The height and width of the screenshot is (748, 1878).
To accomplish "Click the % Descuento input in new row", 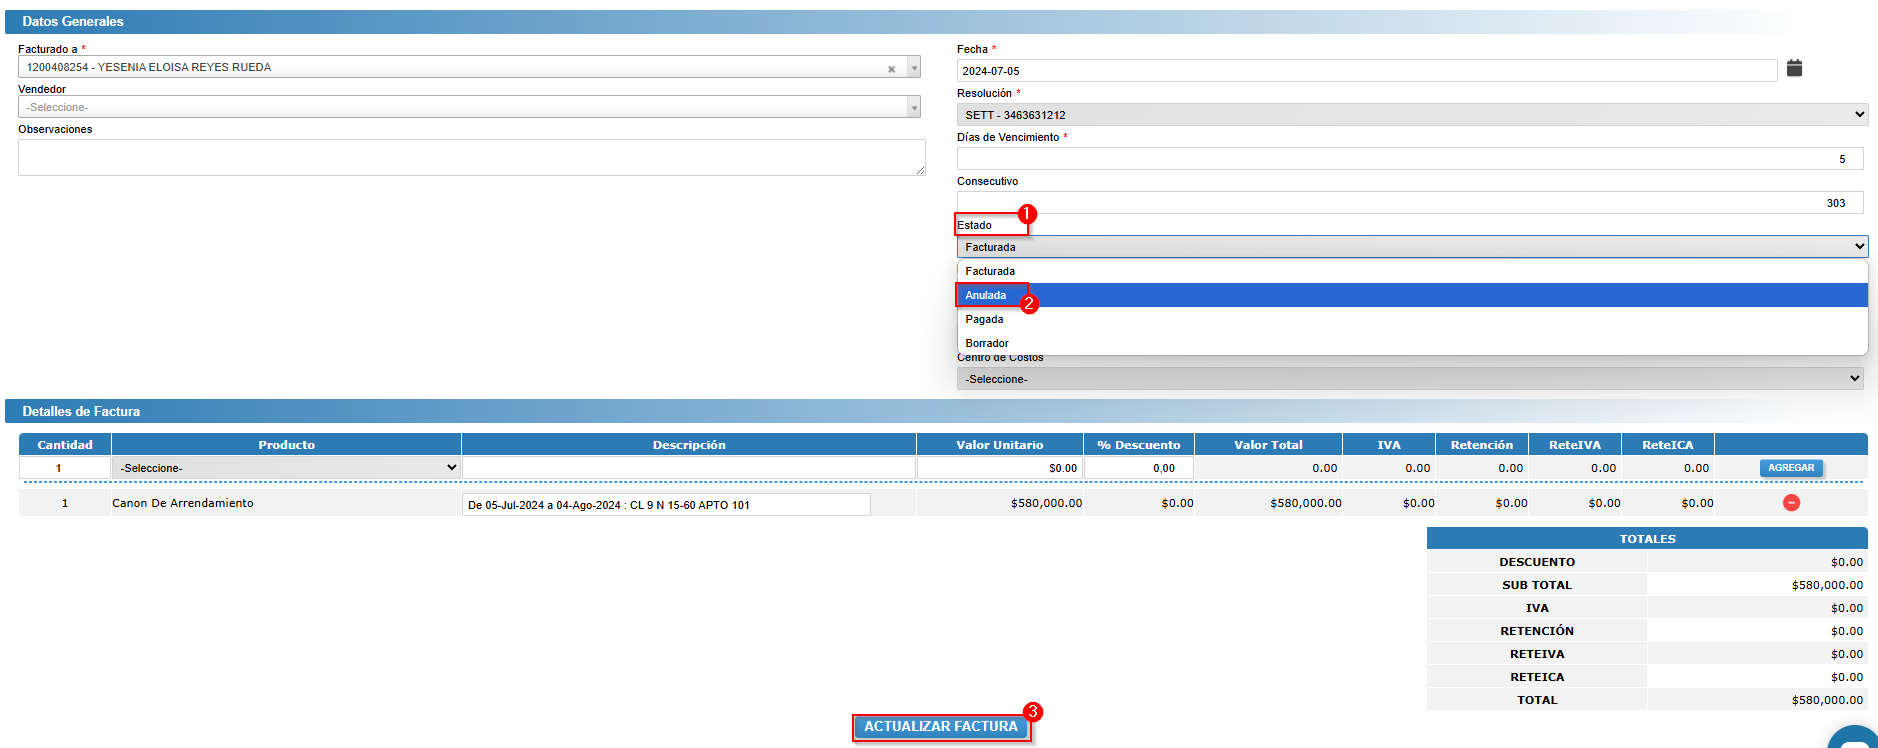I will 1138,468.
